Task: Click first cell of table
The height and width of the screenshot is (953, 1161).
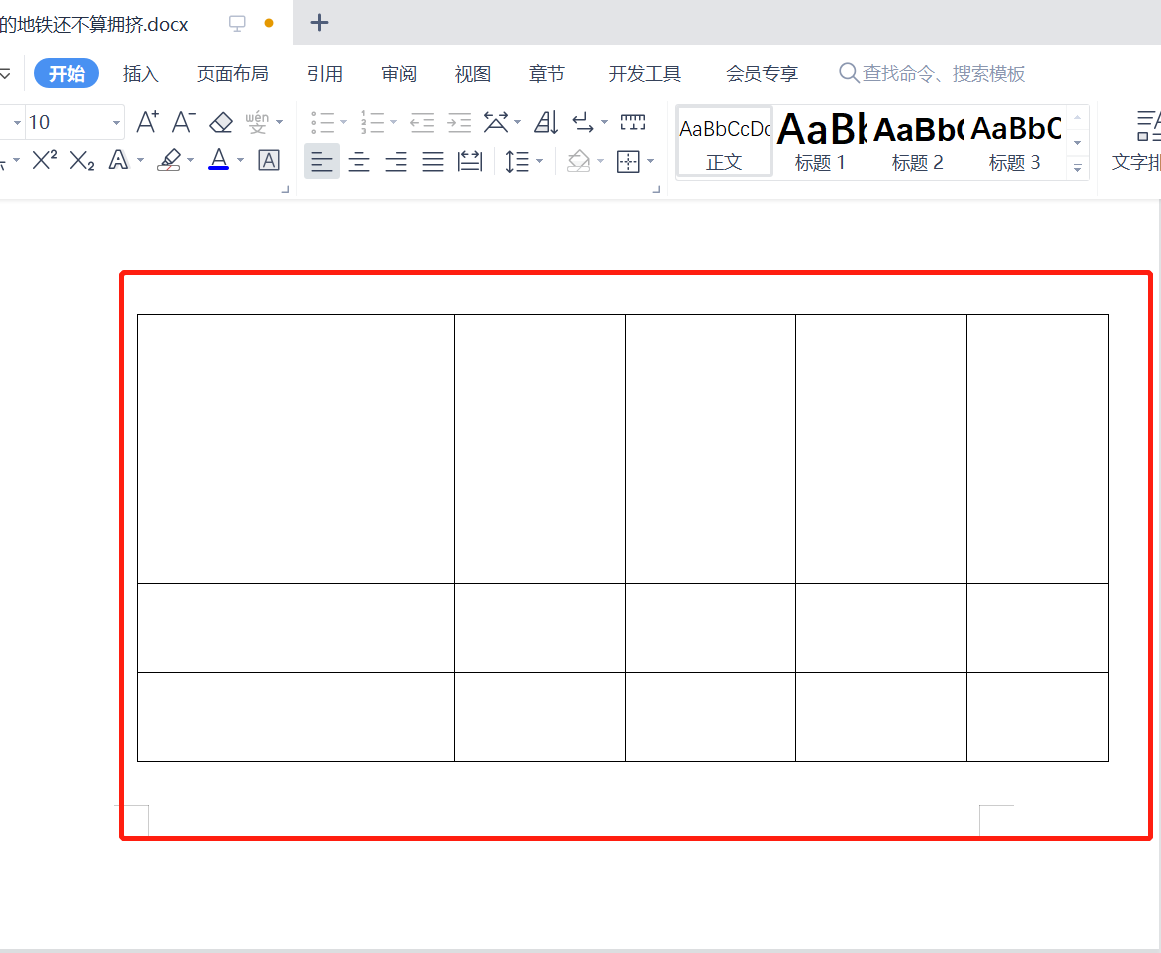Action: (x=295, y=449)
